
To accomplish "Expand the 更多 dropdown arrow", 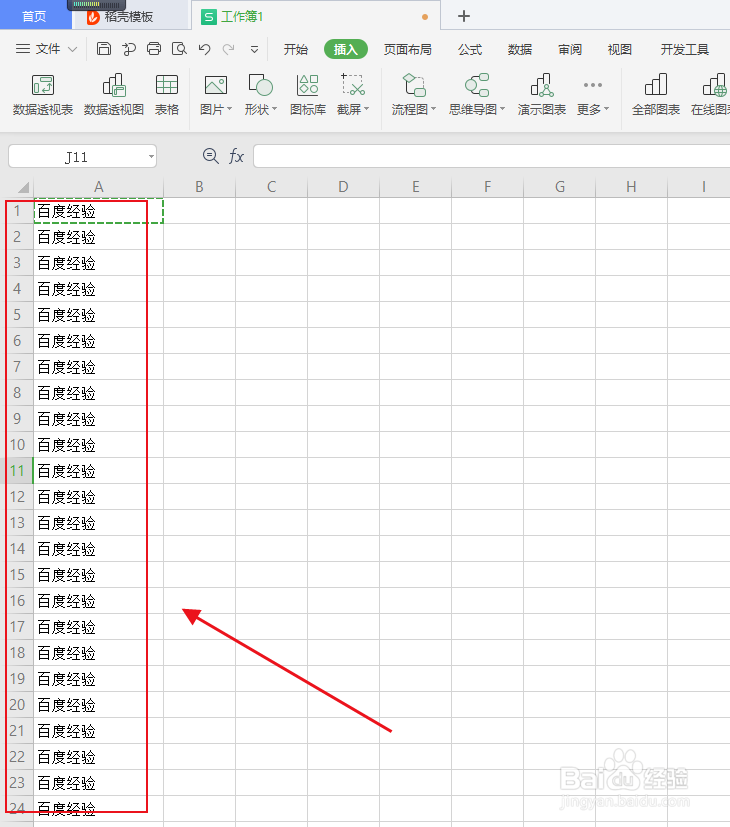I will [607, 109].
